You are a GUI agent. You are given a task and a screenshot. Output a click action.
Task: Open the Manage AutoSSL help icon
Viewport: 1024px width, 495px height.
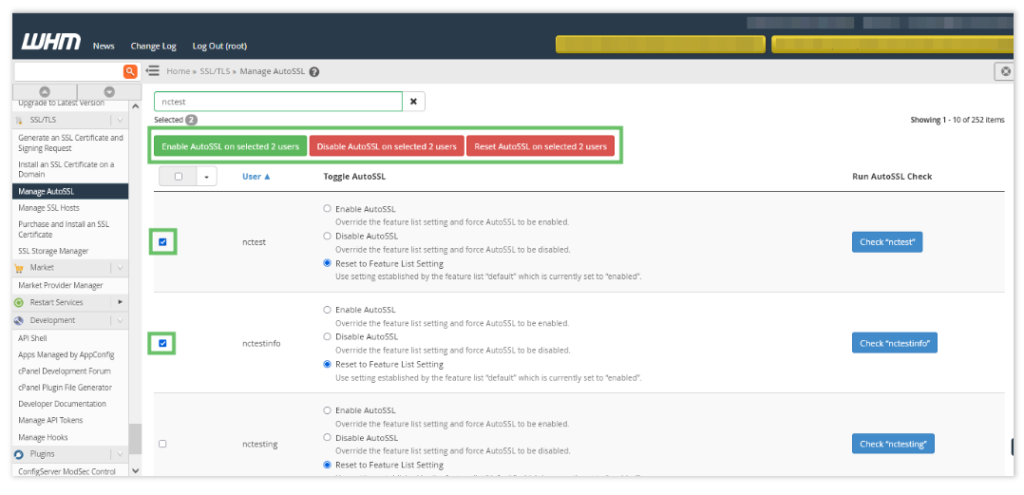tap(314, 72)
